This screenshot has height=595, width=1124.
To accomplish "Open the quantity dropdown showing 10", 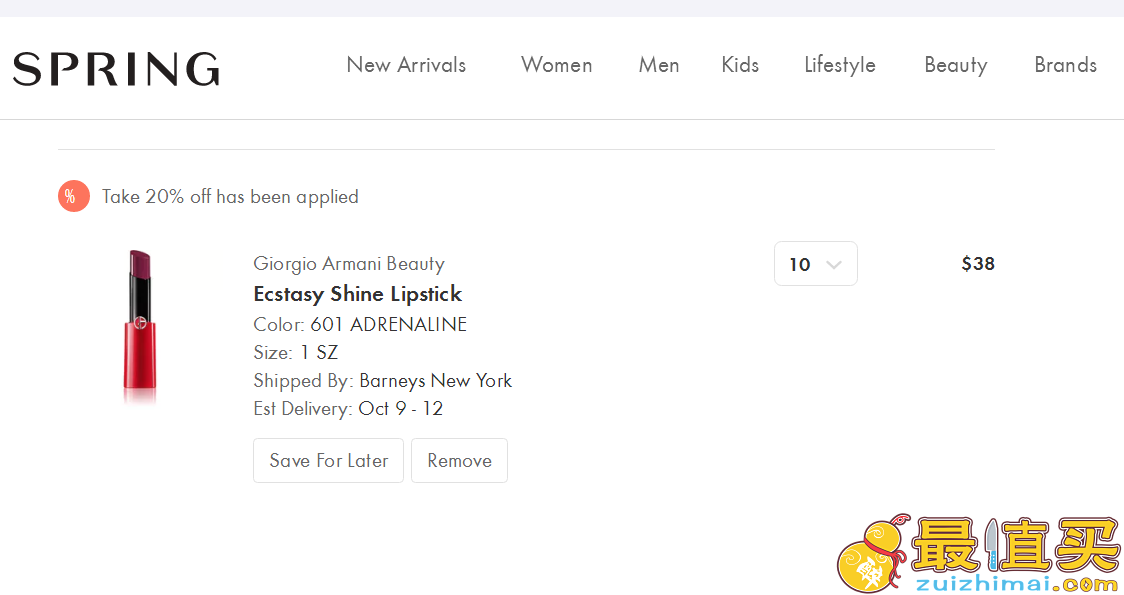I will [816, 264].
